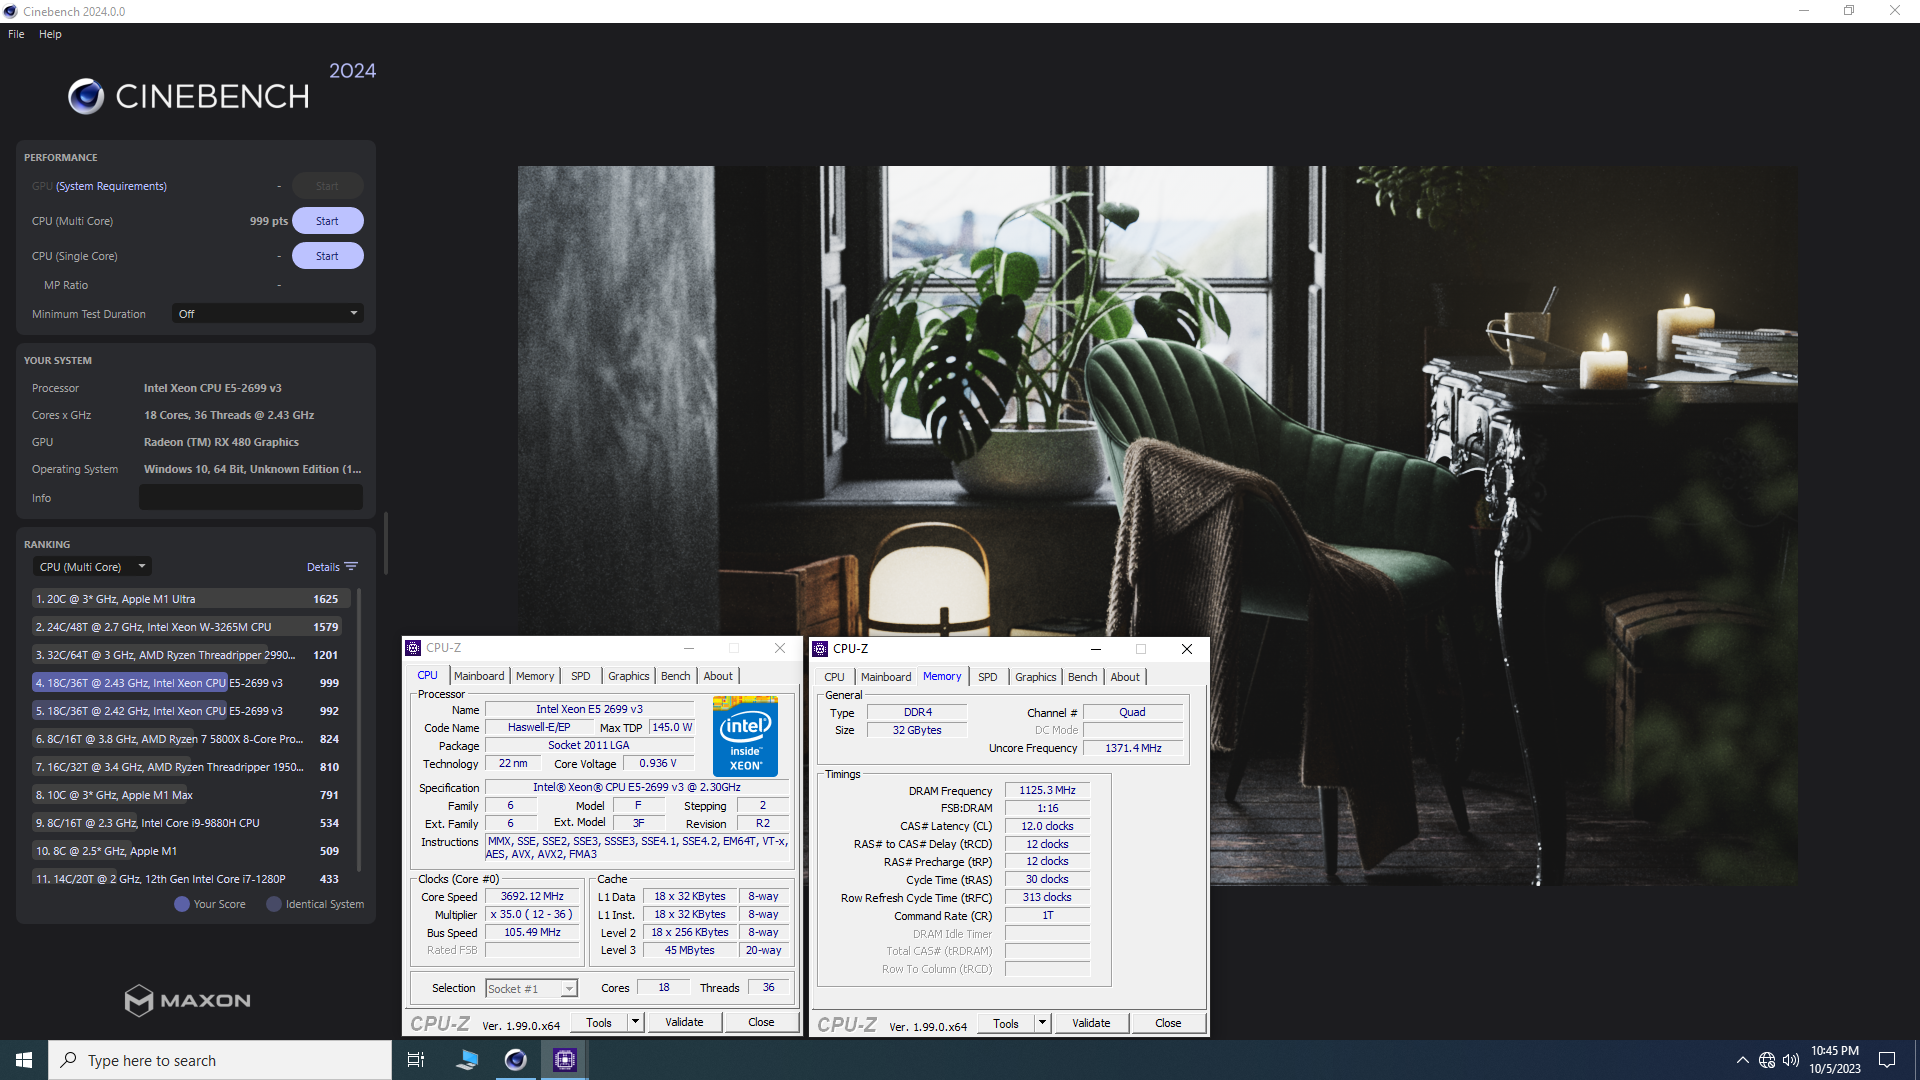This screenshot has height=1080, width=1920.
Task: Click the ranking list scrollbar
Action: [x=359, y=730]
